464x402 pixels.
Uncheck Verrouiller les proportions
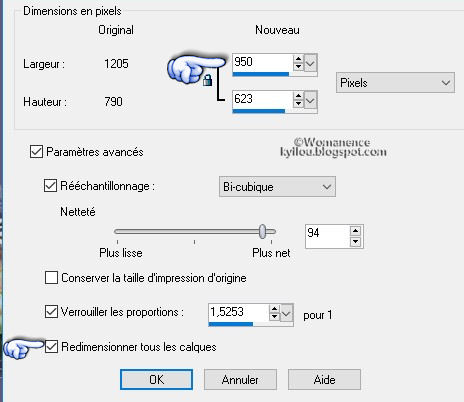click(x=51, y=312)
